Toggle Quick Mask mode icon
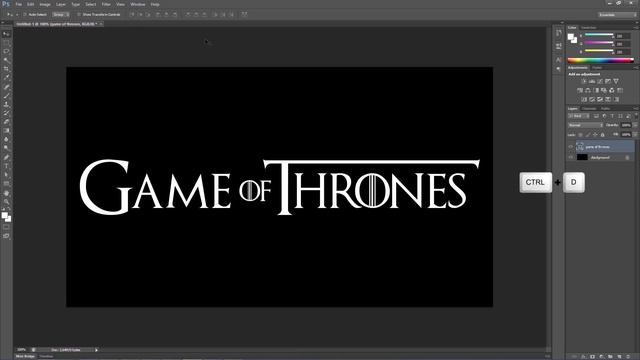The height and width of the screenshot is (360, 640). pos(6,228)
